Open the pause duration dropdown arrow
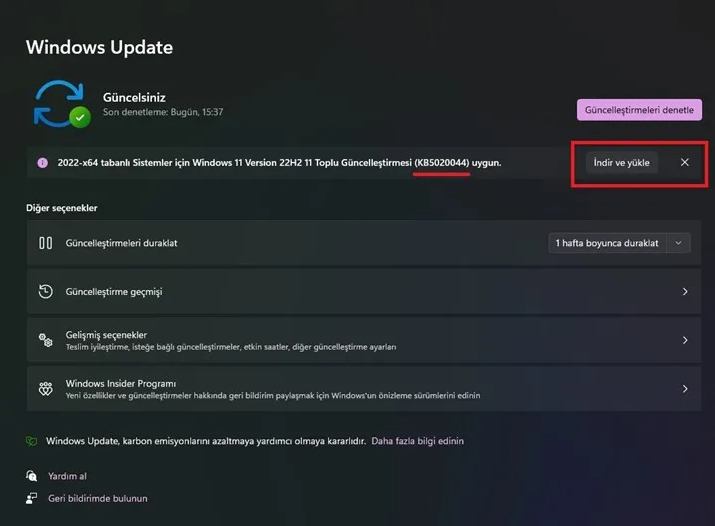 tap(679, 243)
